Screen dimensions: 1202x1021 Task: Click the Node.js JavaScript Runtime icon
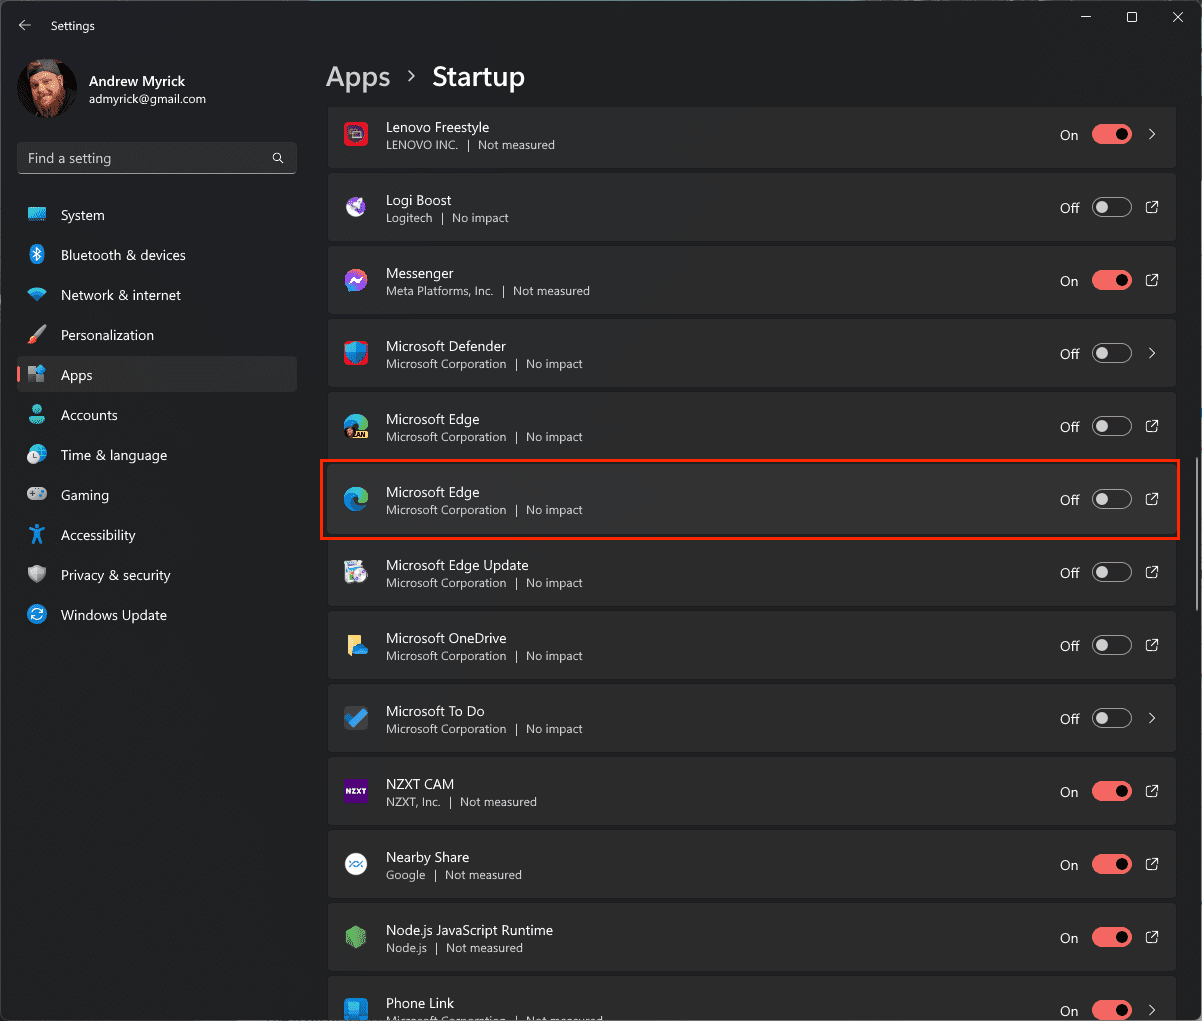(356, 937)
